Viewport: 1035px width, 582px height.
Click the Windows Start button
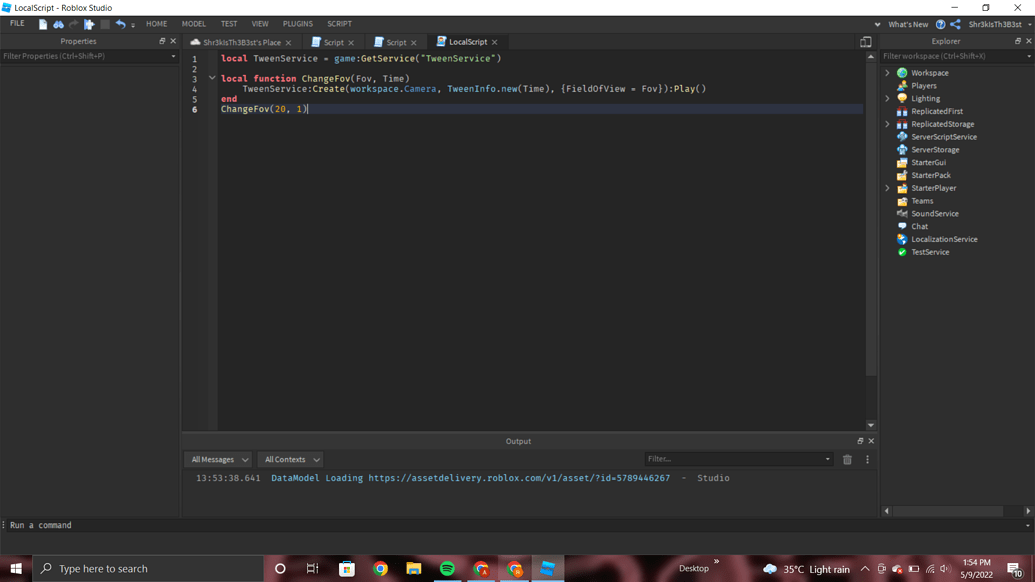tap(16, 568)
